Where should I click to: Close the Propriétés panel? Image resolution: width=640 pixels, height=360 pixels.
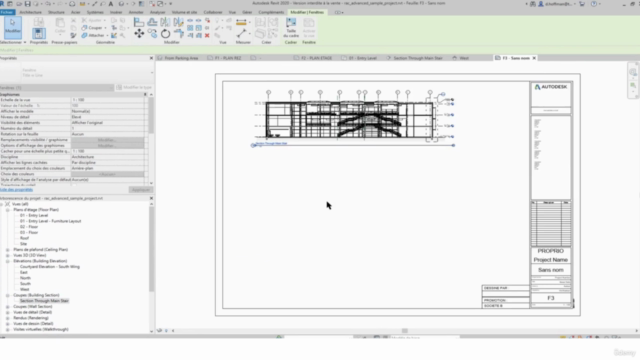tap(151, 58)
